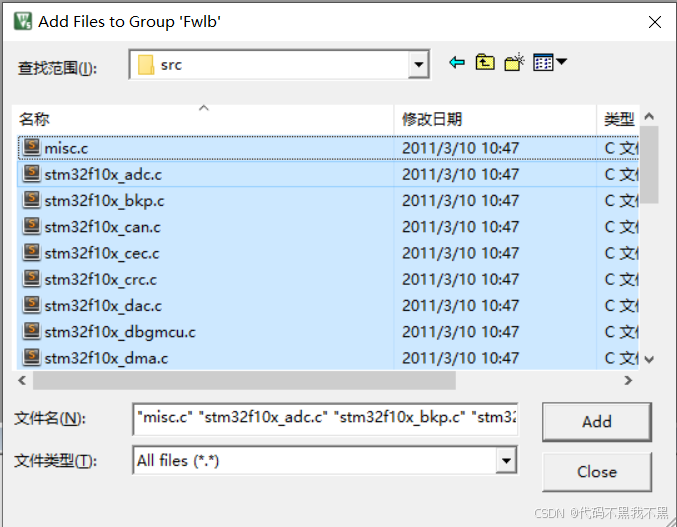Click the modified date of stm32f10x_dac.c

click(x=460, y=306)
